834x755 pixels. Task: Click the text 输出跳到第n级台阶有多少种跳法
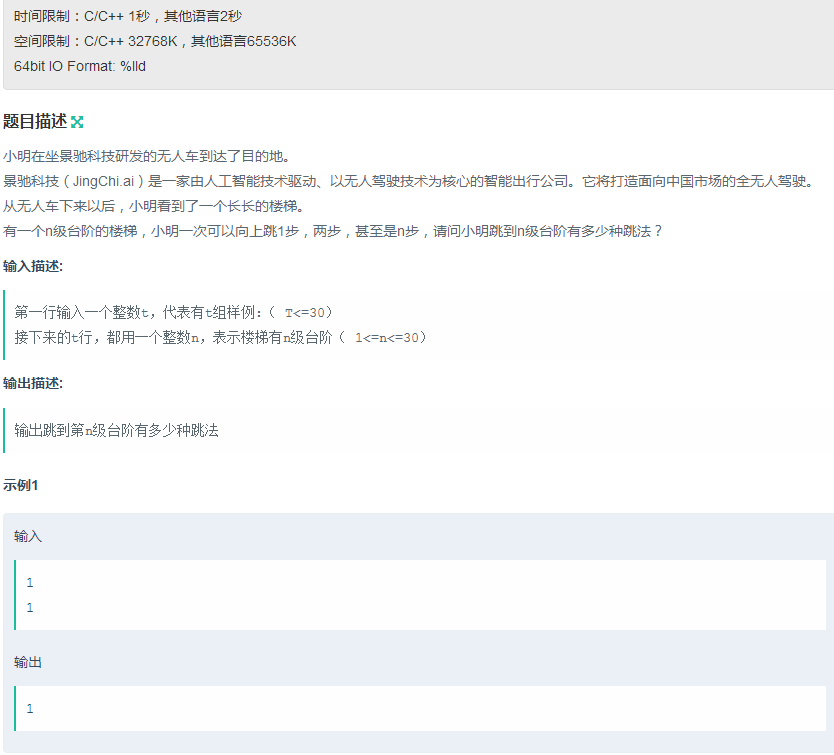(x=116, y=430)
